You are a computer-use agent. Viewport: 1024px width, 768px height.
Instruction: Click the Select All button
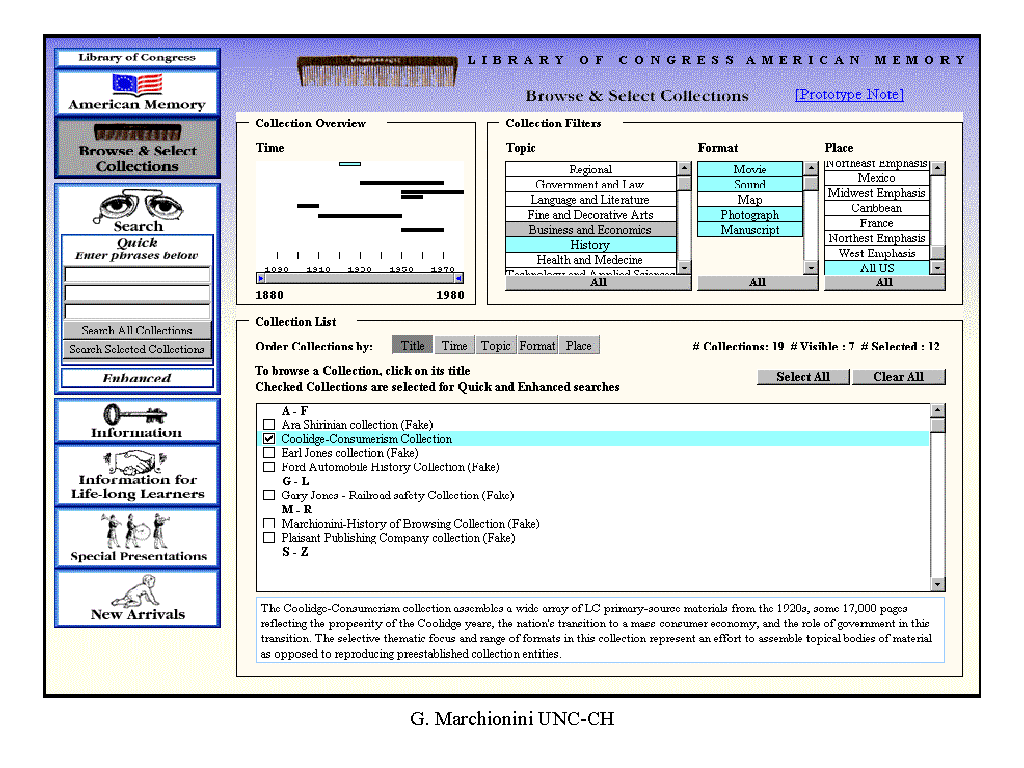coord(803,377)
